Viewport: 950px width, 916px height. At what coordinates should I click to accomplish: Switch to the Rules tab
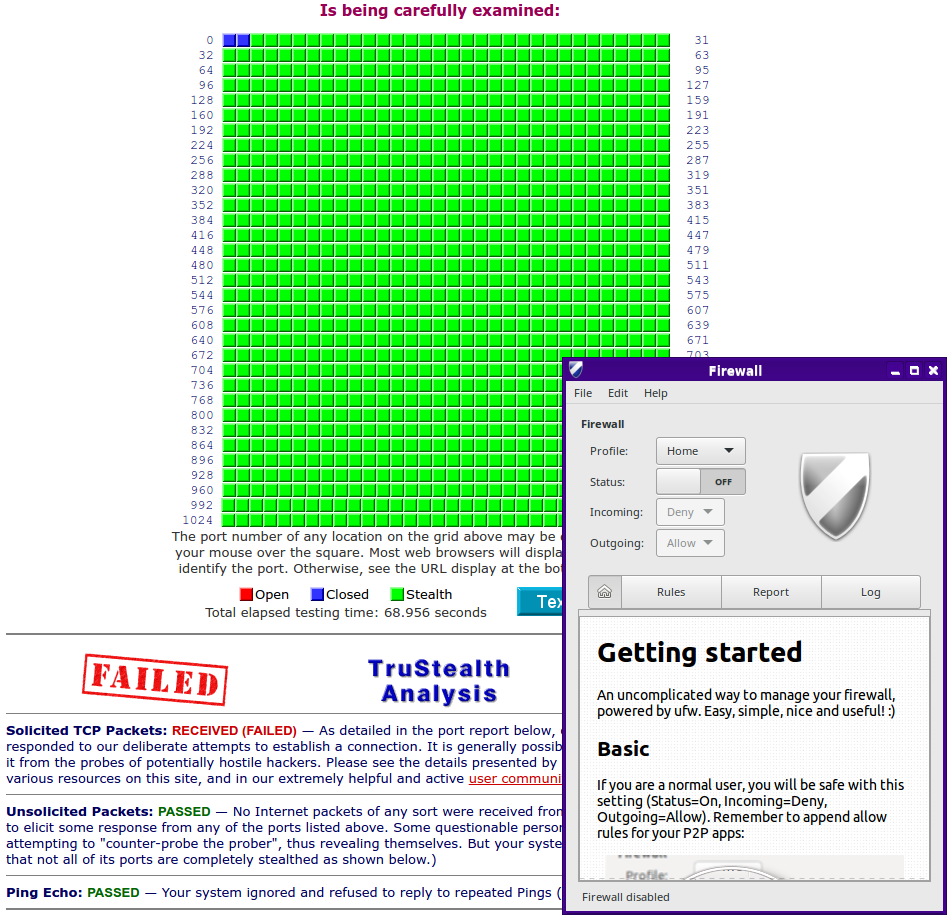tap(671, 592)
